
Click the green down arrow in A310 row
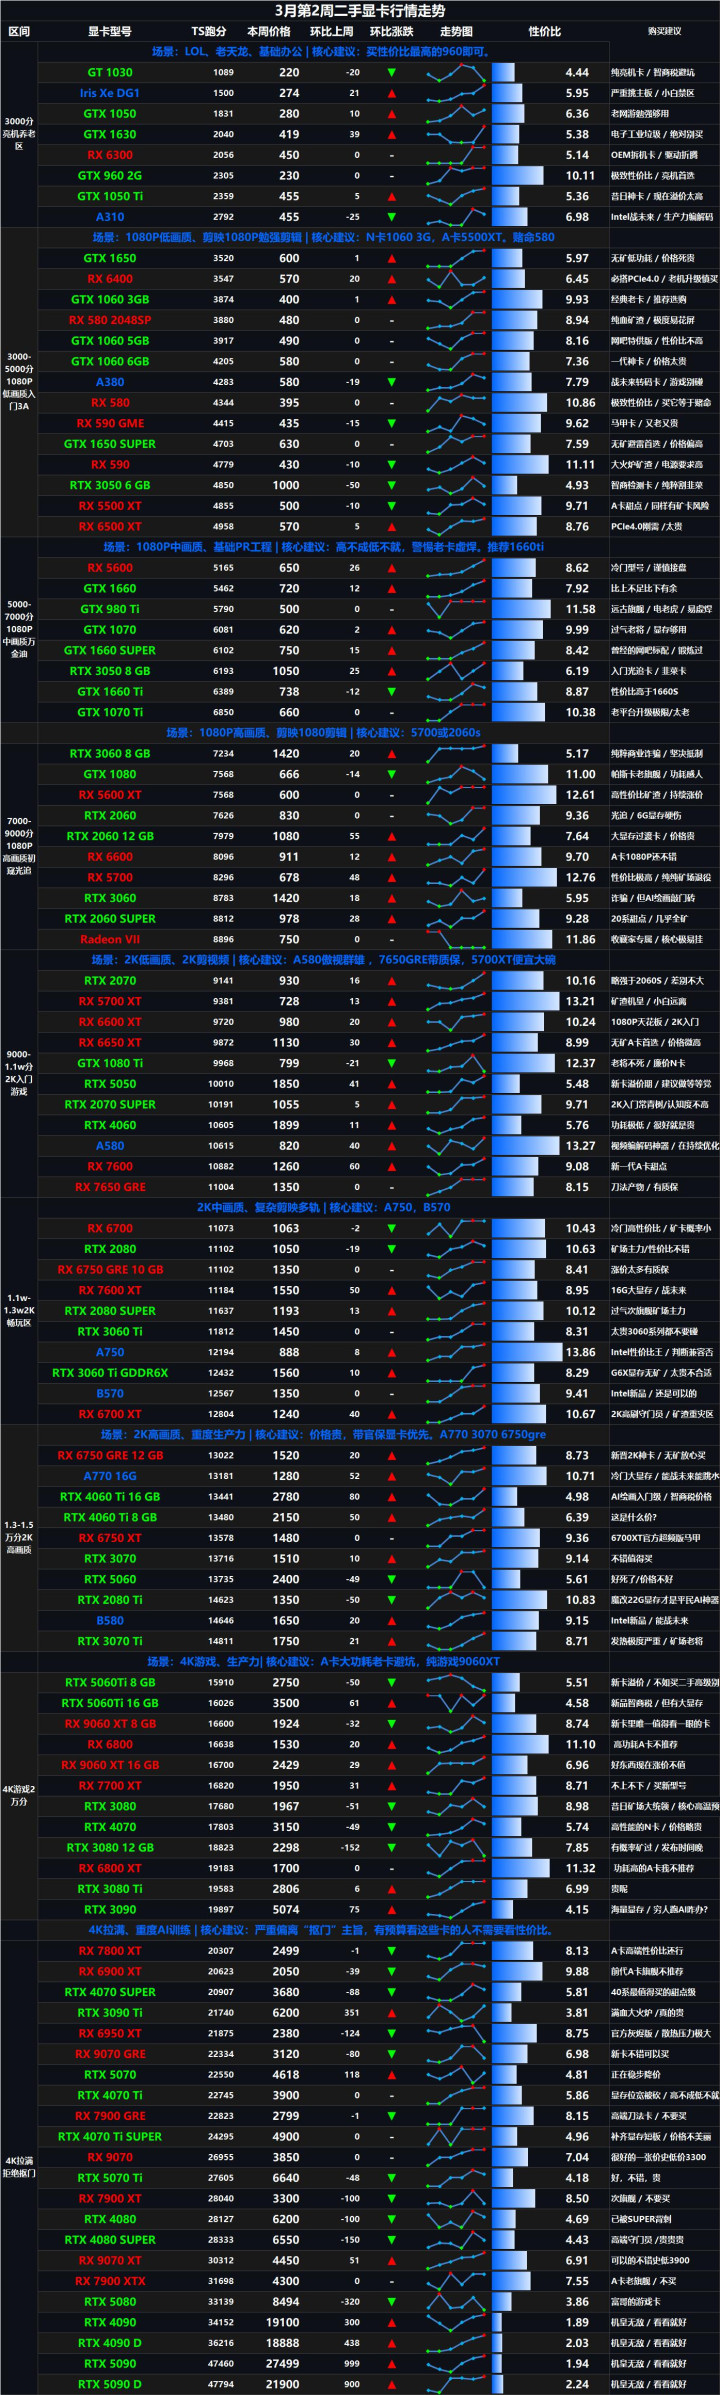391,217
